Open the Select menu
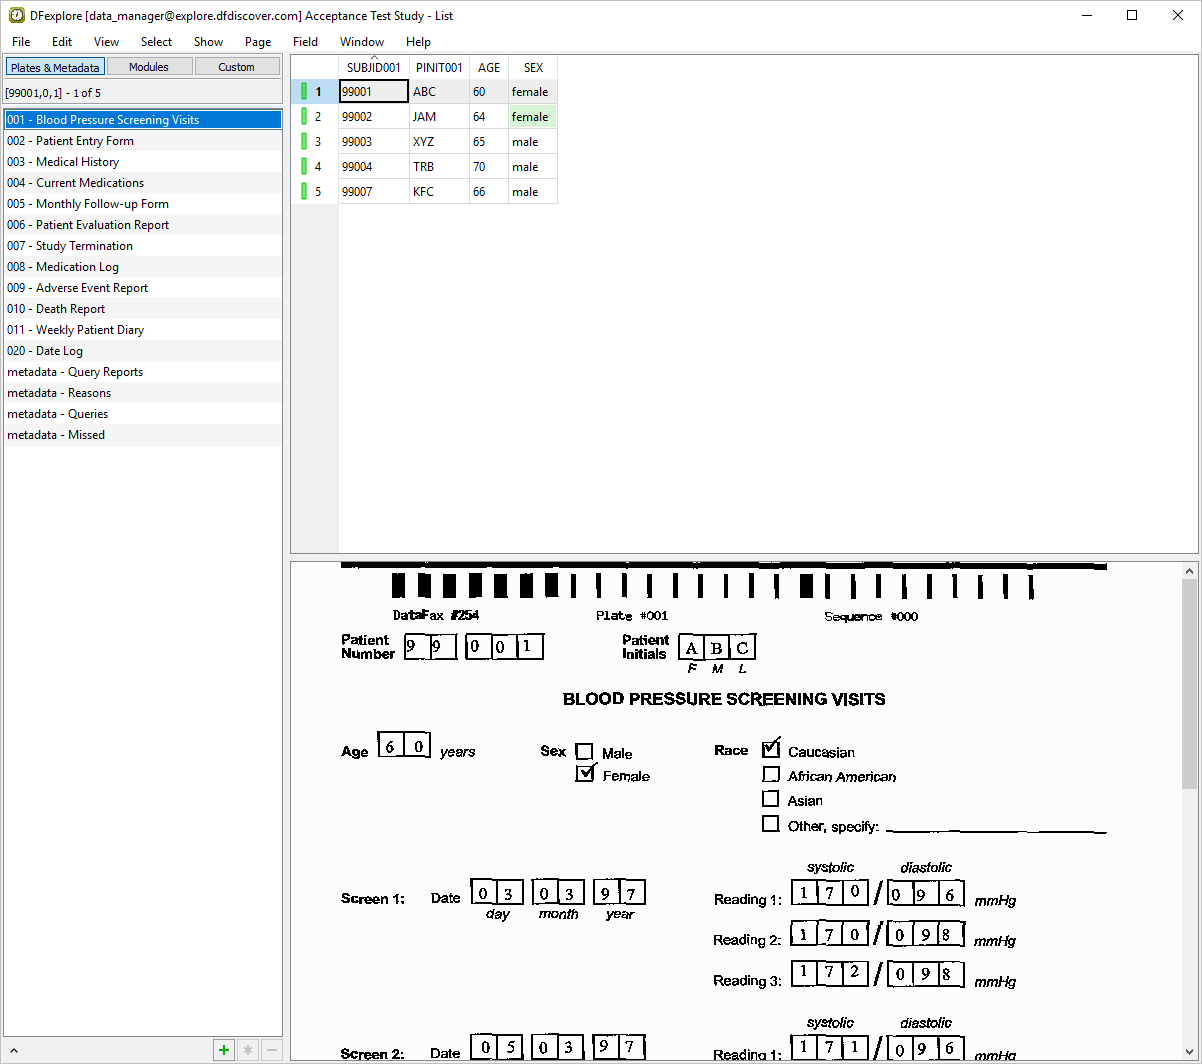 [x=156, y=42]
